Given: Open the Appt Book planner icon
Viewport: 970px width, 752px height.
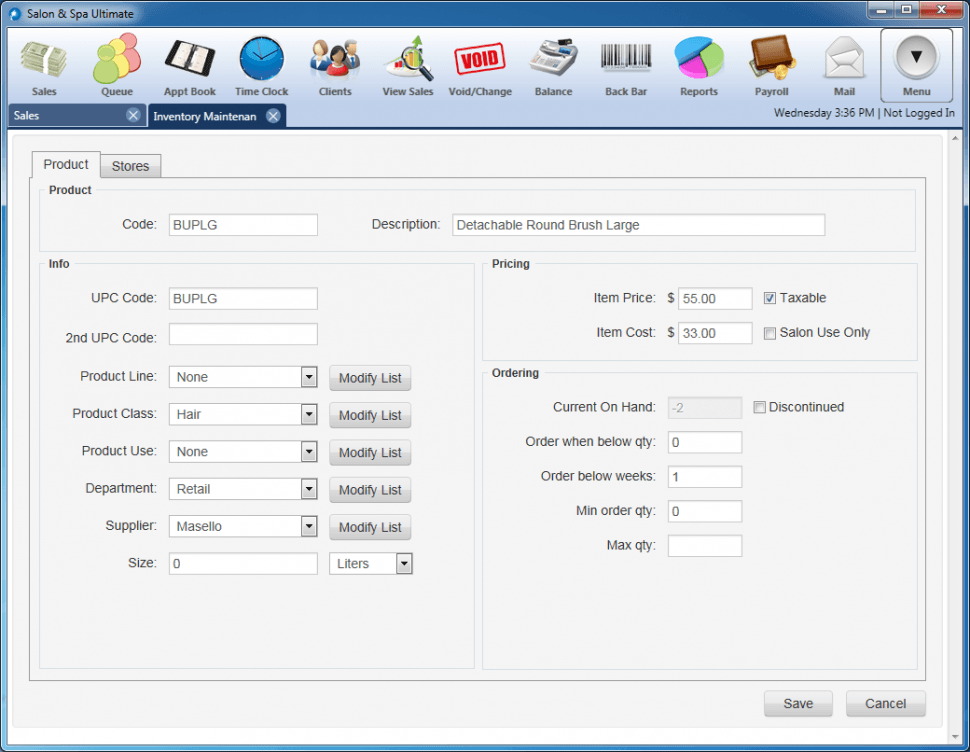Looking at the screenshot, I should pos(189,62).
